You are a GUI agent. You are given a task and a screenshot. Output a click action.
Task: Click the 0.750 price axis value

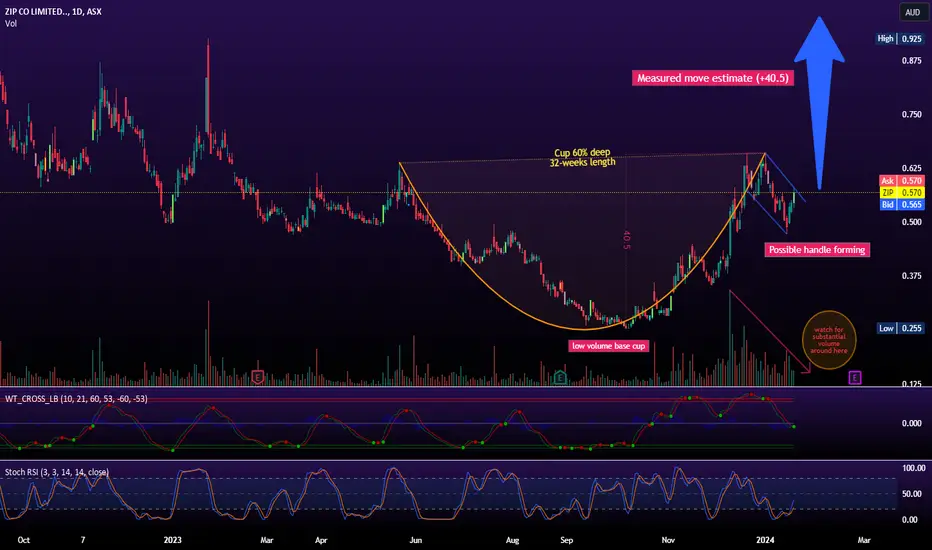pyautogui.click(x=911, y=114)
